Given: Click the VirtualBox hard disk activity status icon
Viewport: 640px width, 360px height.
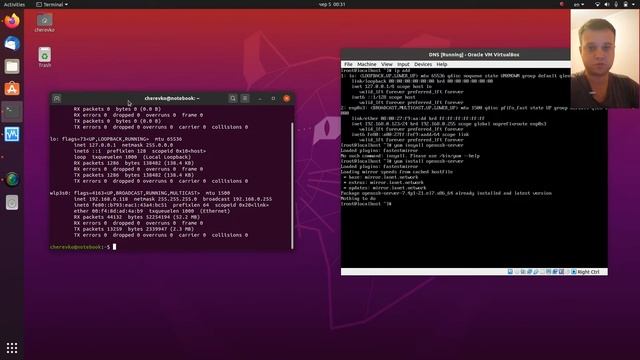Looking at the screenshot, I should [x=510, y=272].
